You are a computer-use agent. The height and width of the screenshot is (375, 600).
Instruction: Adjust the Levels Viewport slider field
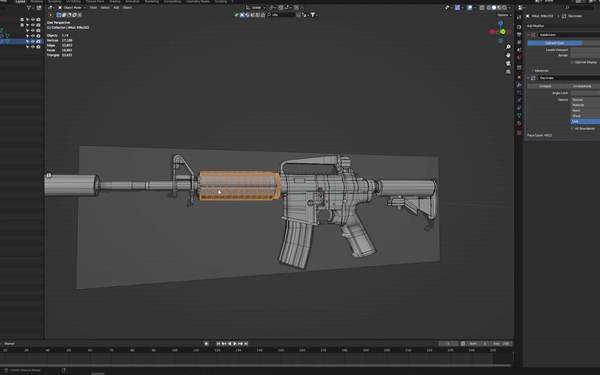(x=585, y=50)
